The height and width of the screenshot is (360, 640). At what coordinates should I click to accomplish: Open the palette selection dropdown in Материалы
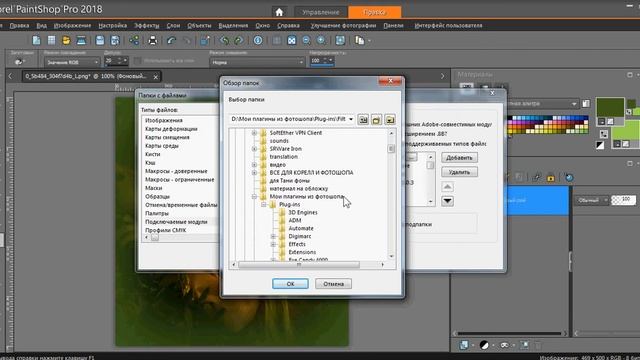click(574, 104)
